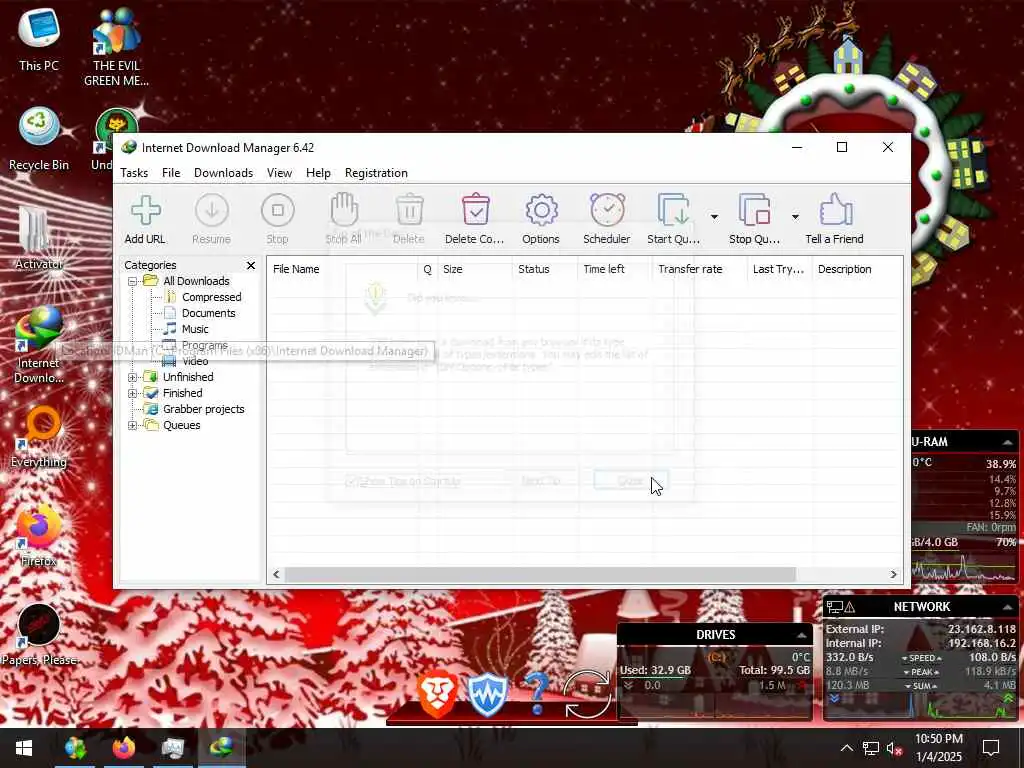Open the Stop Queue dropdown arrow

795,217
